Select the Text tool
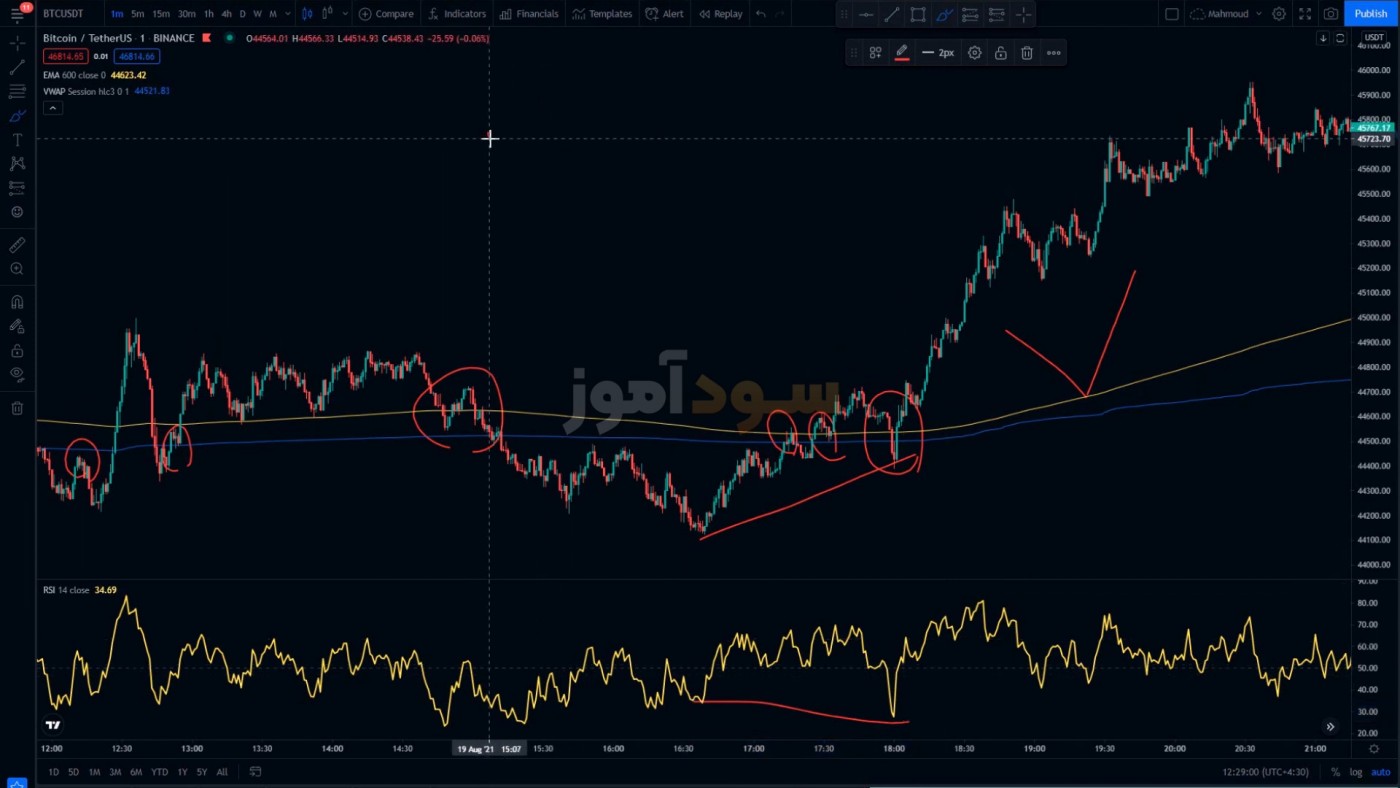This screenshot has width=1400, height=788. click(17, 140)
